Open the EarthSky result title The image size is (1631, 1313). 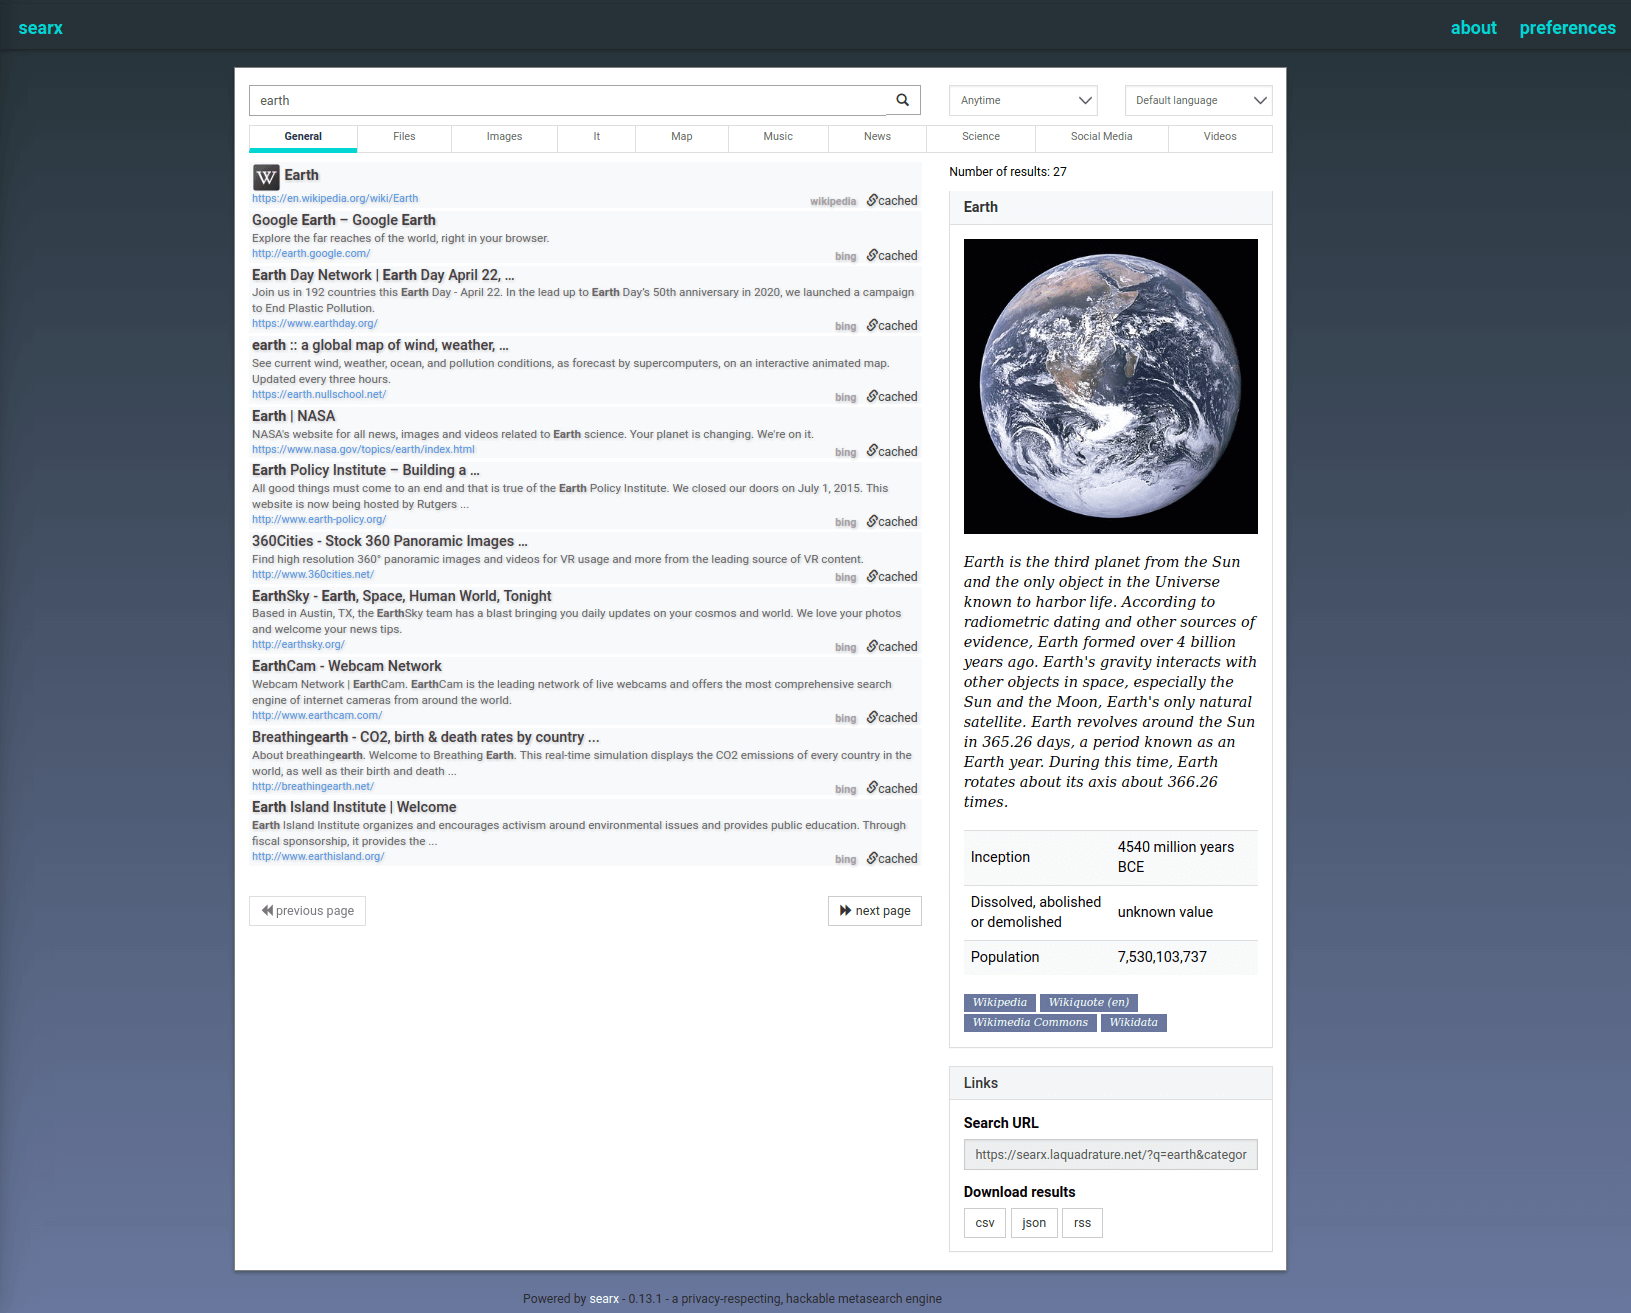(402, 596)
